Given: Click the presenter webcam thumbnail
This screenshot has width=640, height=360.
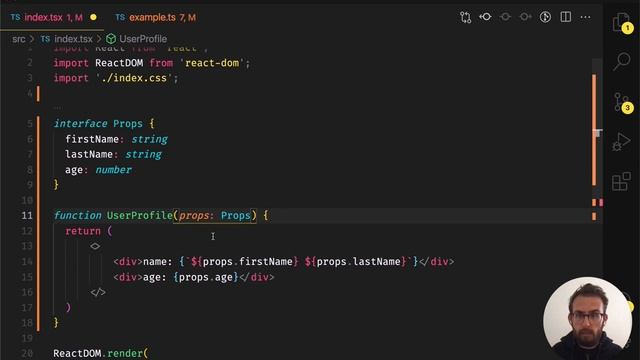Looking at the screenshot, I should coord(587,318).
